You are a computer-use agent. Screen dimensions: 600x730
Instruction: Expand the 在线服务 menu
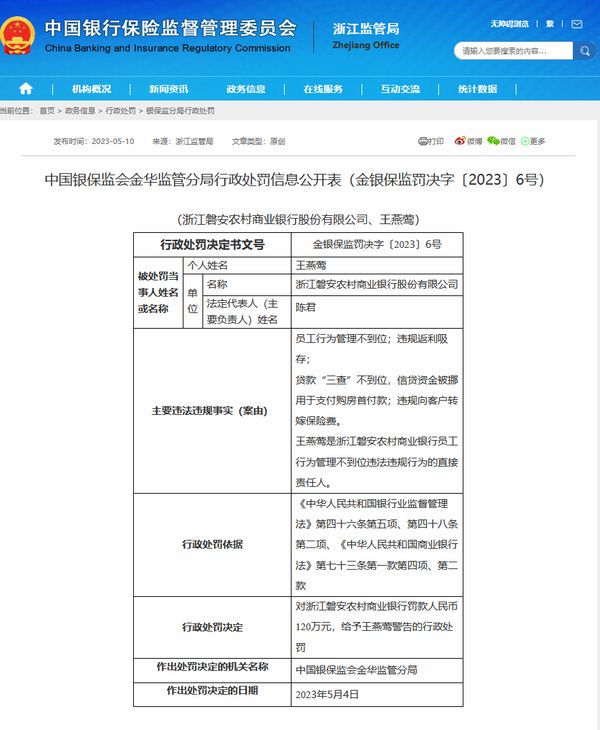point(323,89)
